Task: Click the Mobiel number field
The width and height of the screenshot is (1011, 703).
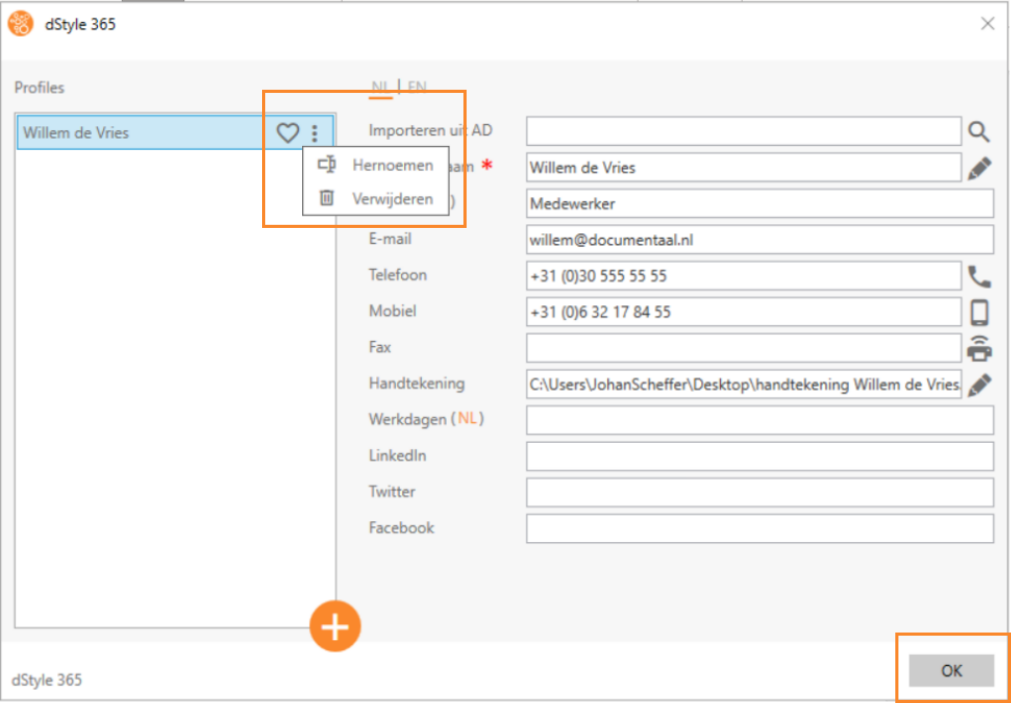Action: click(744, 313)
